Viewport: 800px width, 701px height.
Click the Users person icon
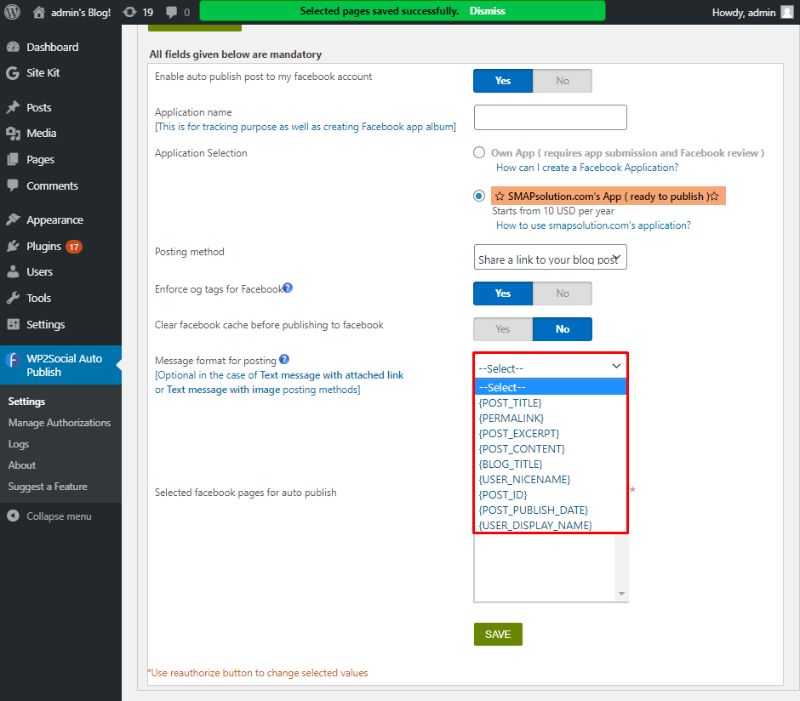pos(13,272)
